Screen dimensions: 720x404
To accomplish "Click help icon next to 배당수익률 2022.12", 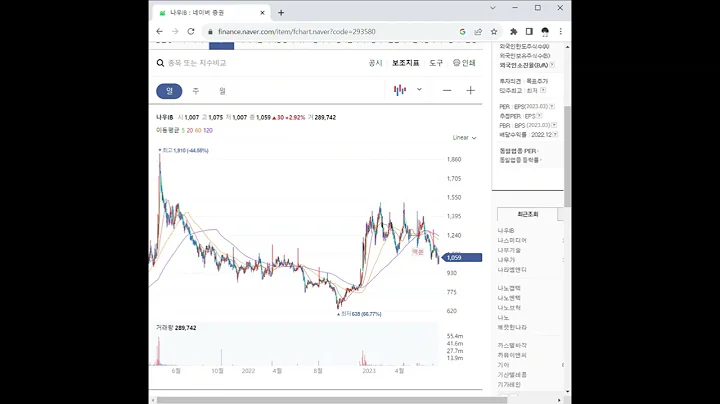I will (x=555, y=135).
